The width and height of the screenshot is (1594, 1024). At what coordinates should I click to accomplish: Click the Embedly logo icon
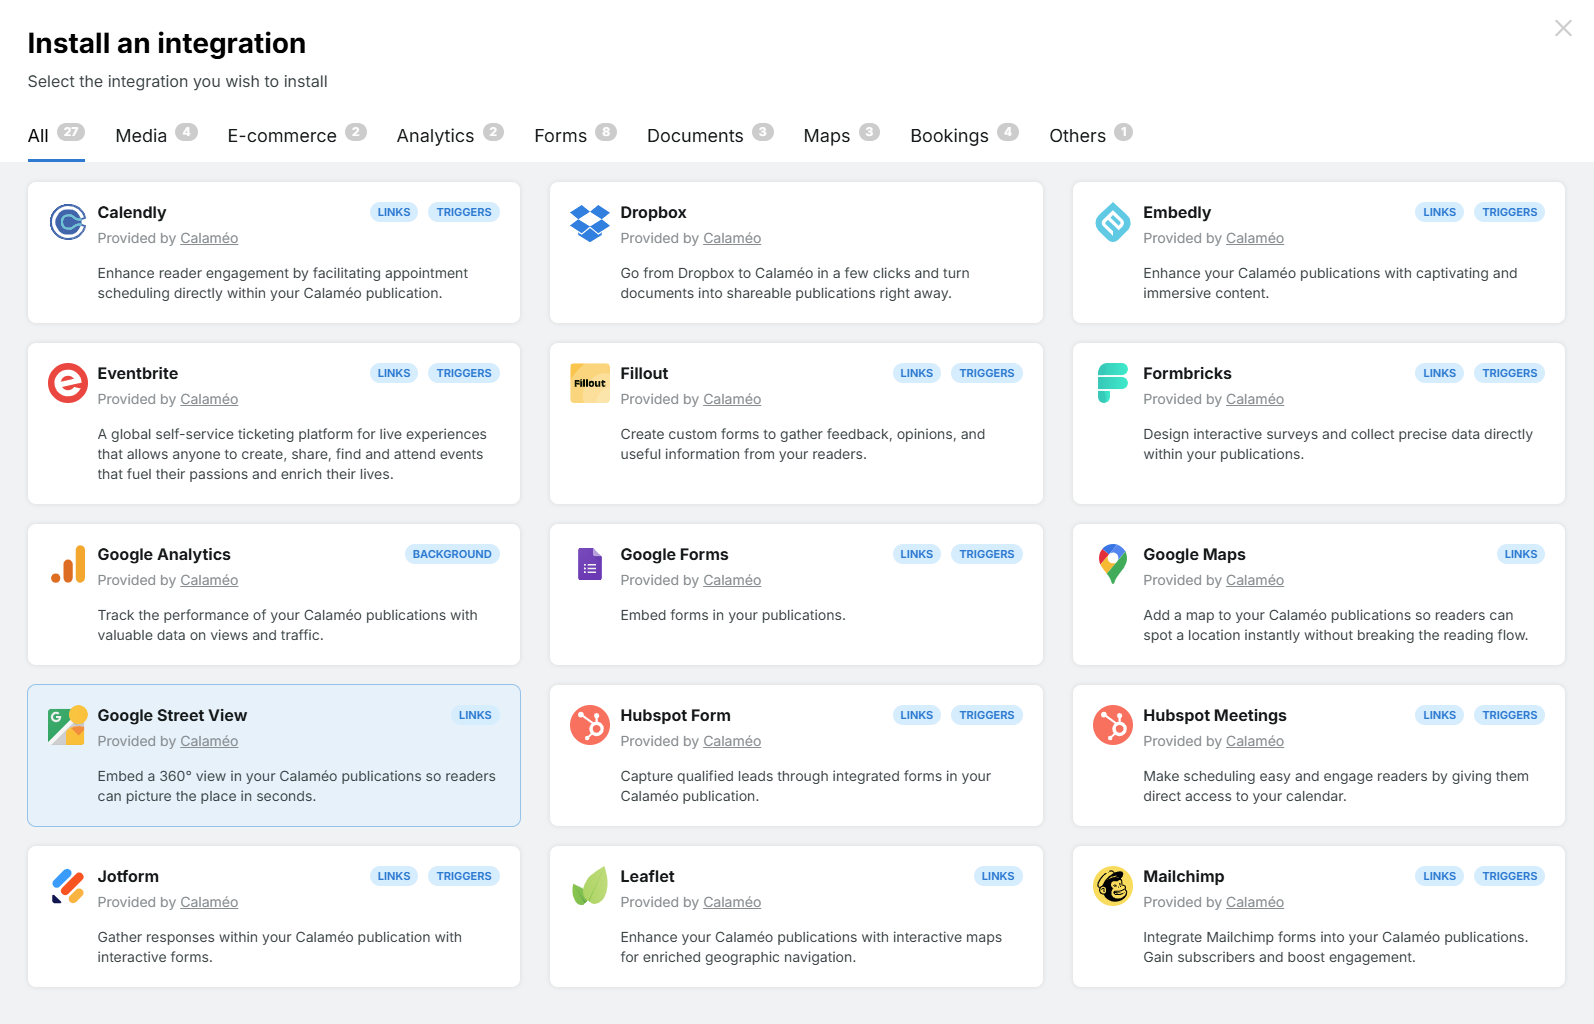tap(1113, 222)
